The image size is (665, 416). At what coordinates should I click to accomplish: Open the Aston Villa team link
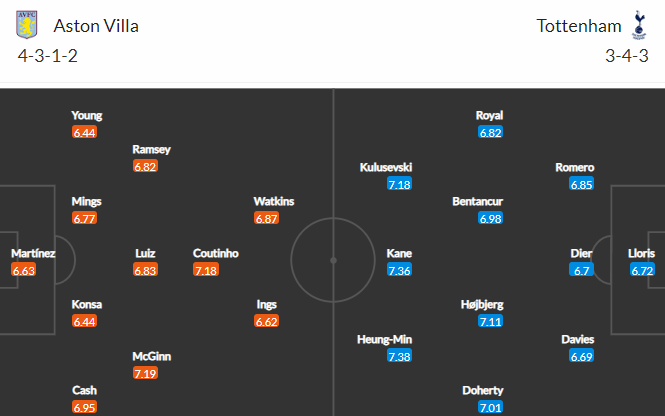point(96,26)
